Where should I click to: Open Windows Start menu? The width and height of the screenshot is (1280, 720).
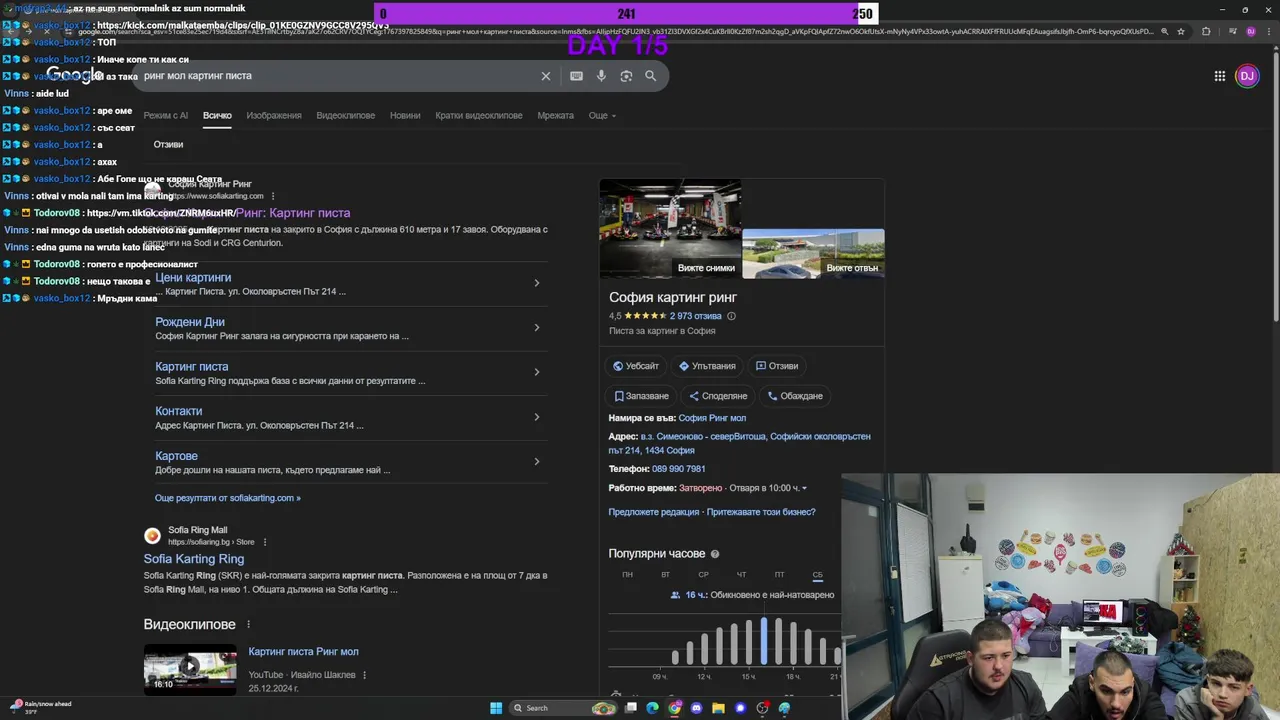(496, 708)
